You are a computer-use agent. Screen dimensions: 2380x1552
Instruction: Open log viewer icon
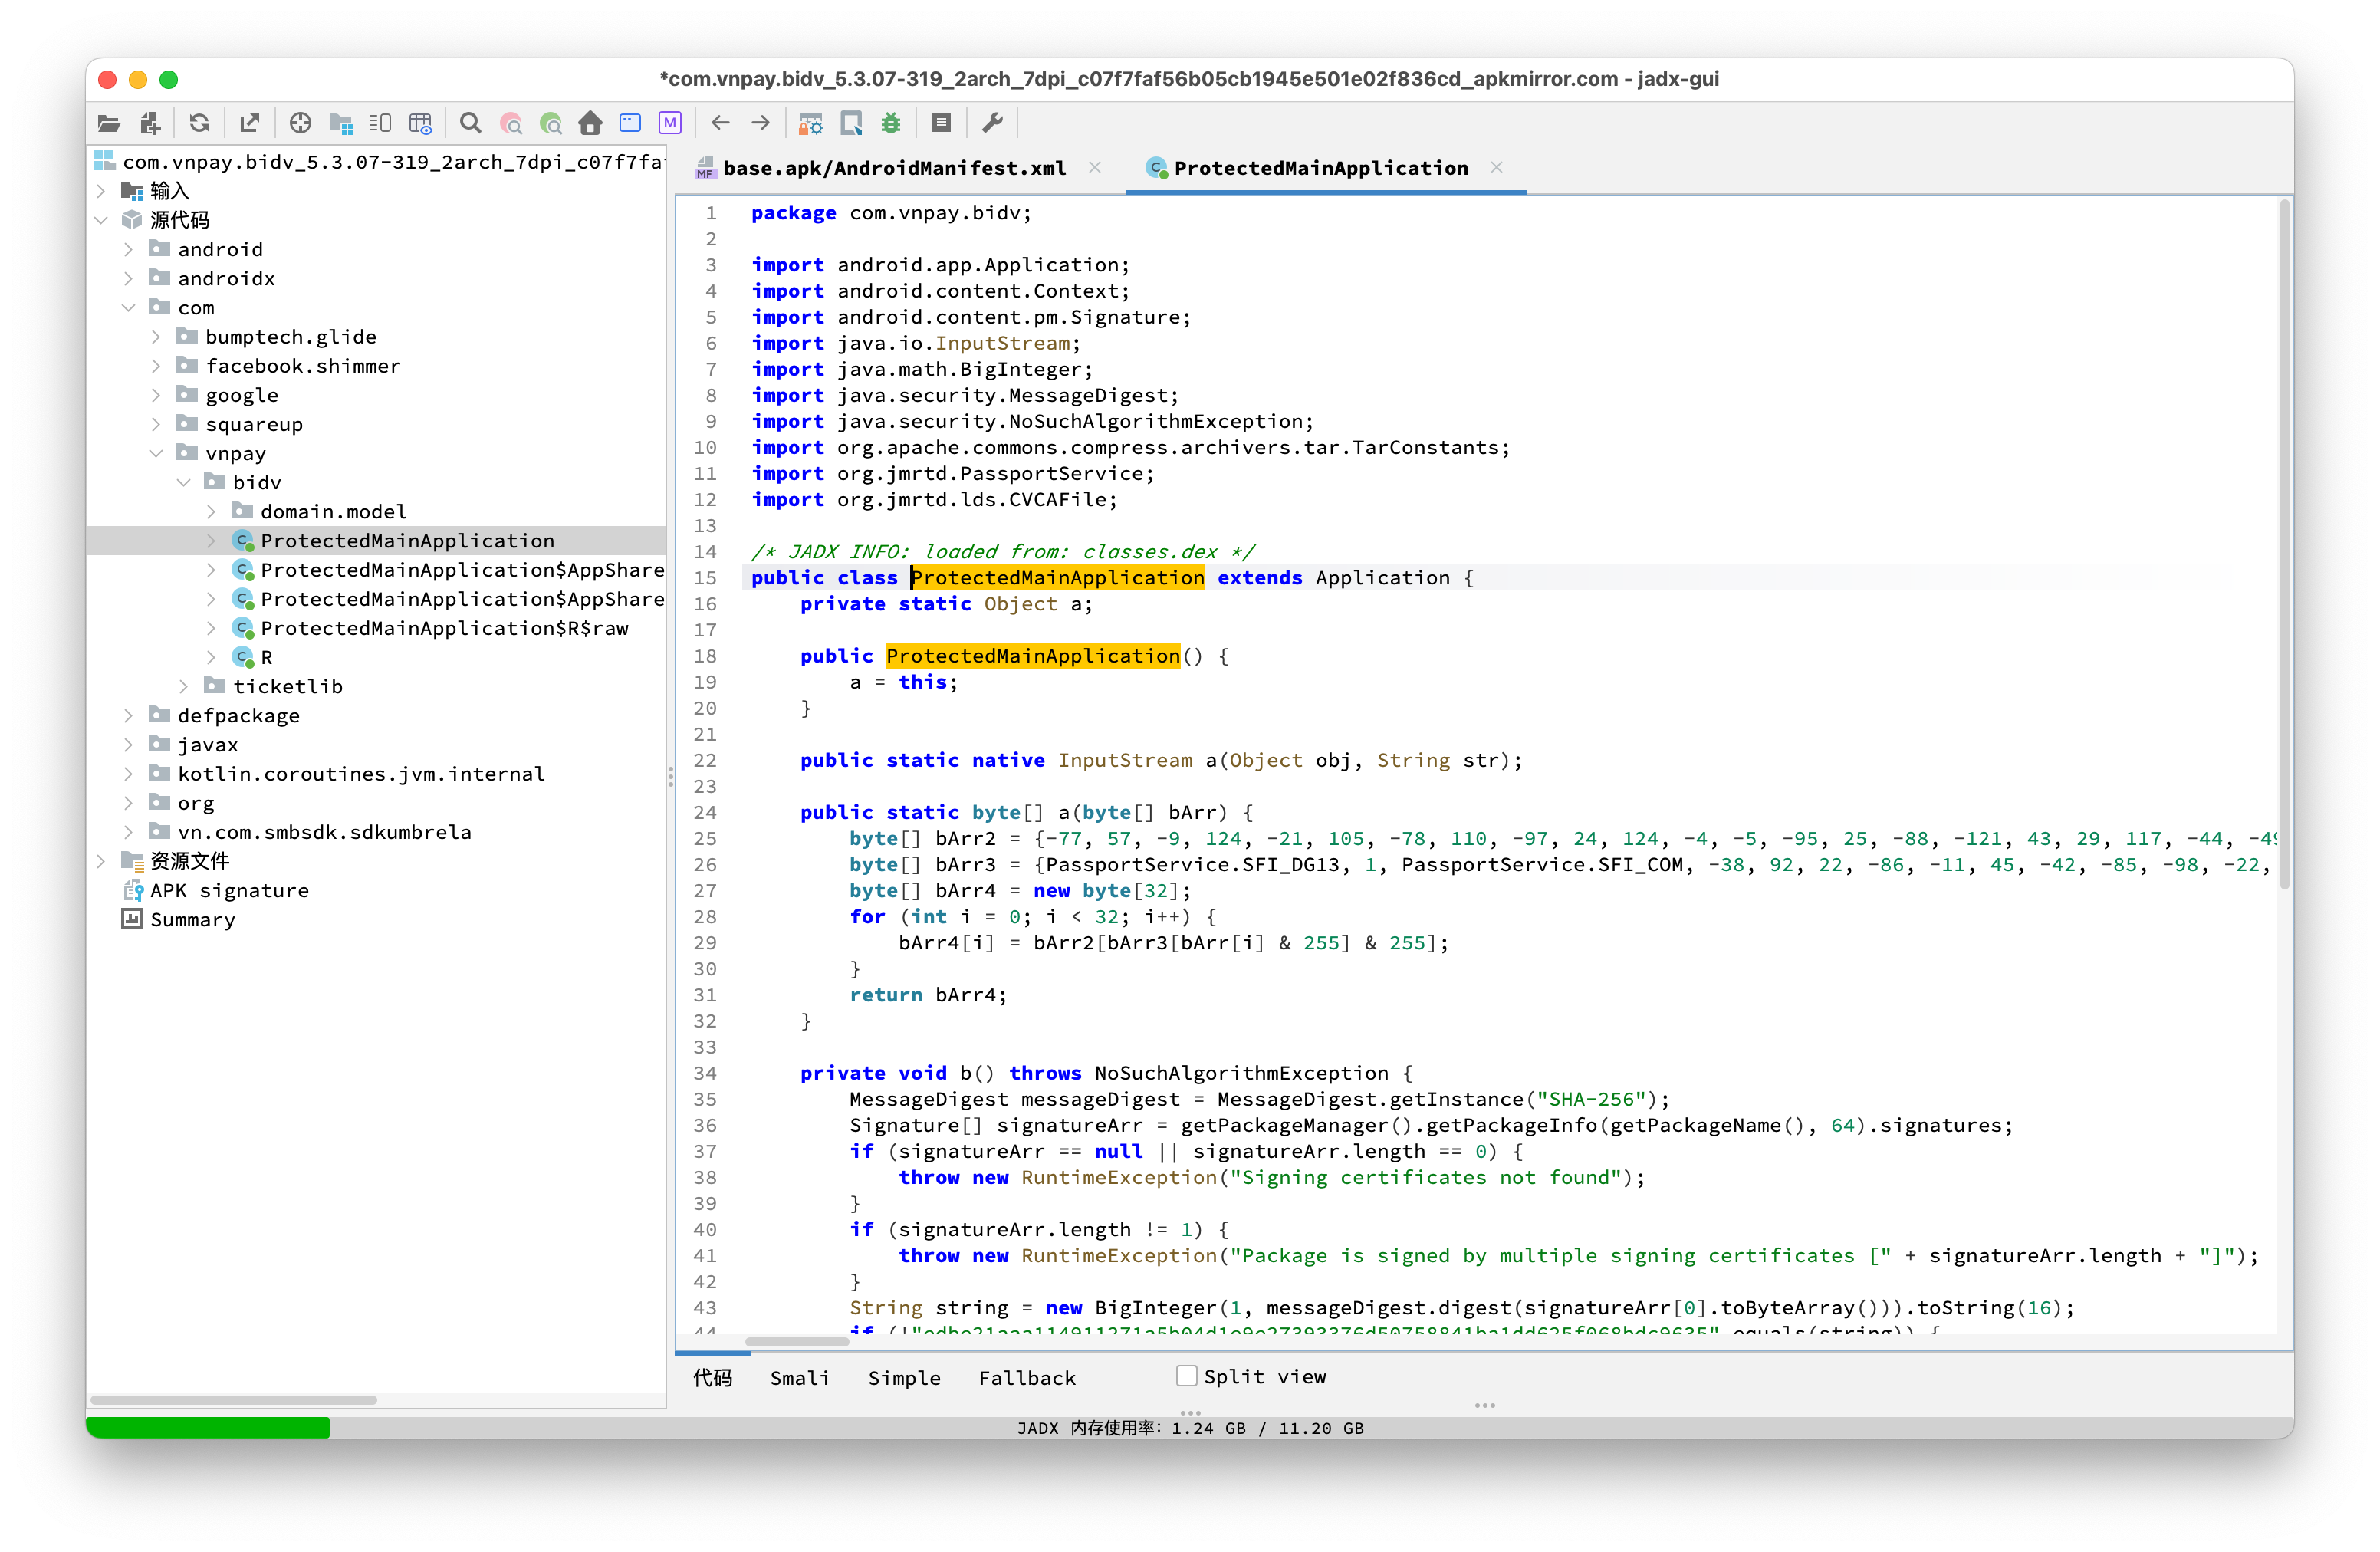[x=941, y=123]
